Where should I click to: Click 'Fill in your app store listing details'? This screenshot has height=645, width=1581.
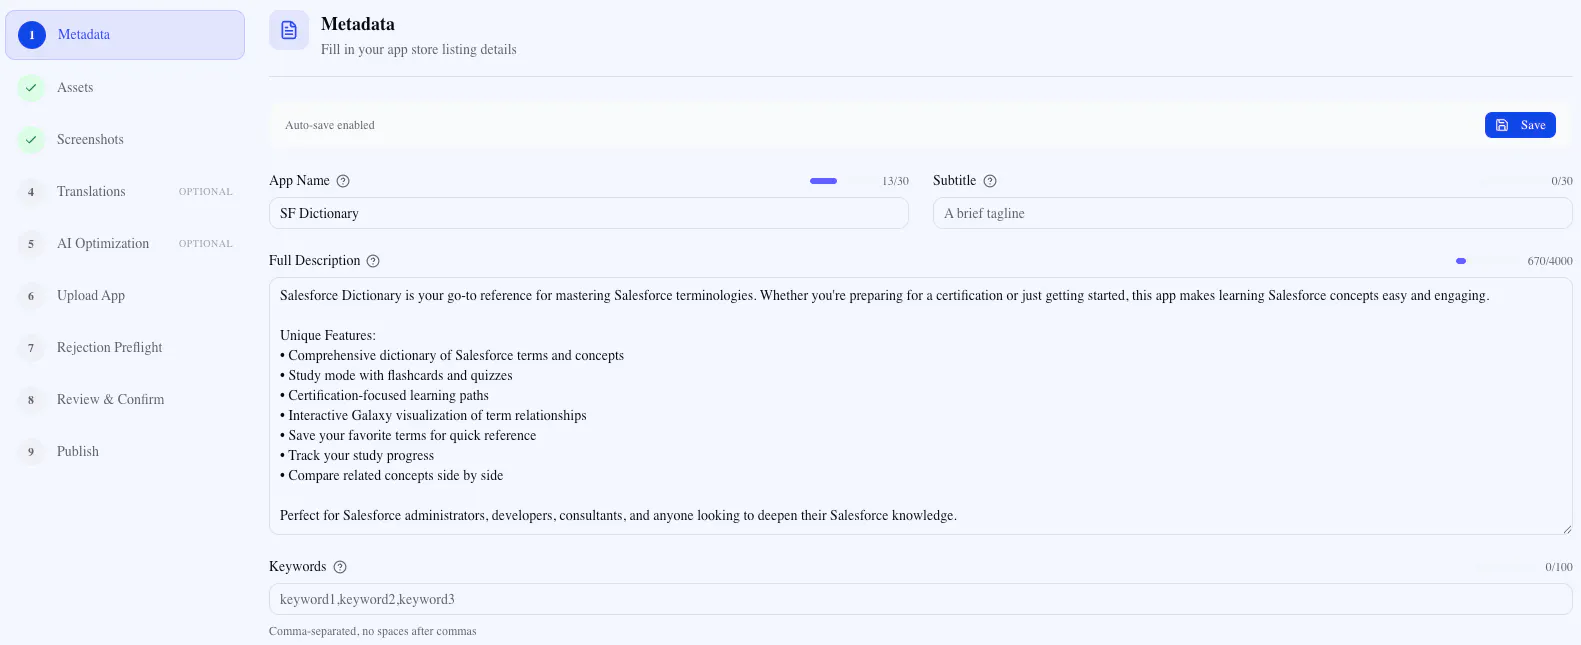coord(419,49)
